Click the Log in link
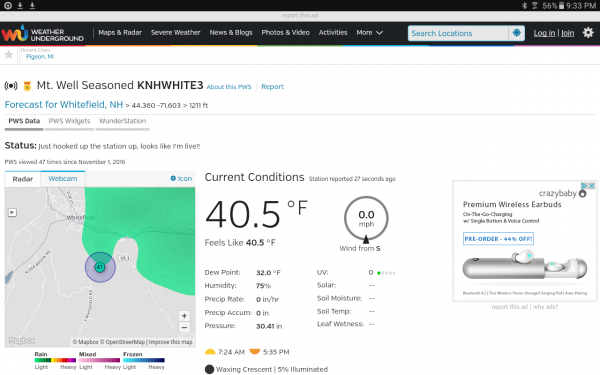This screenshot has height=375, width=600. [544, 33]
